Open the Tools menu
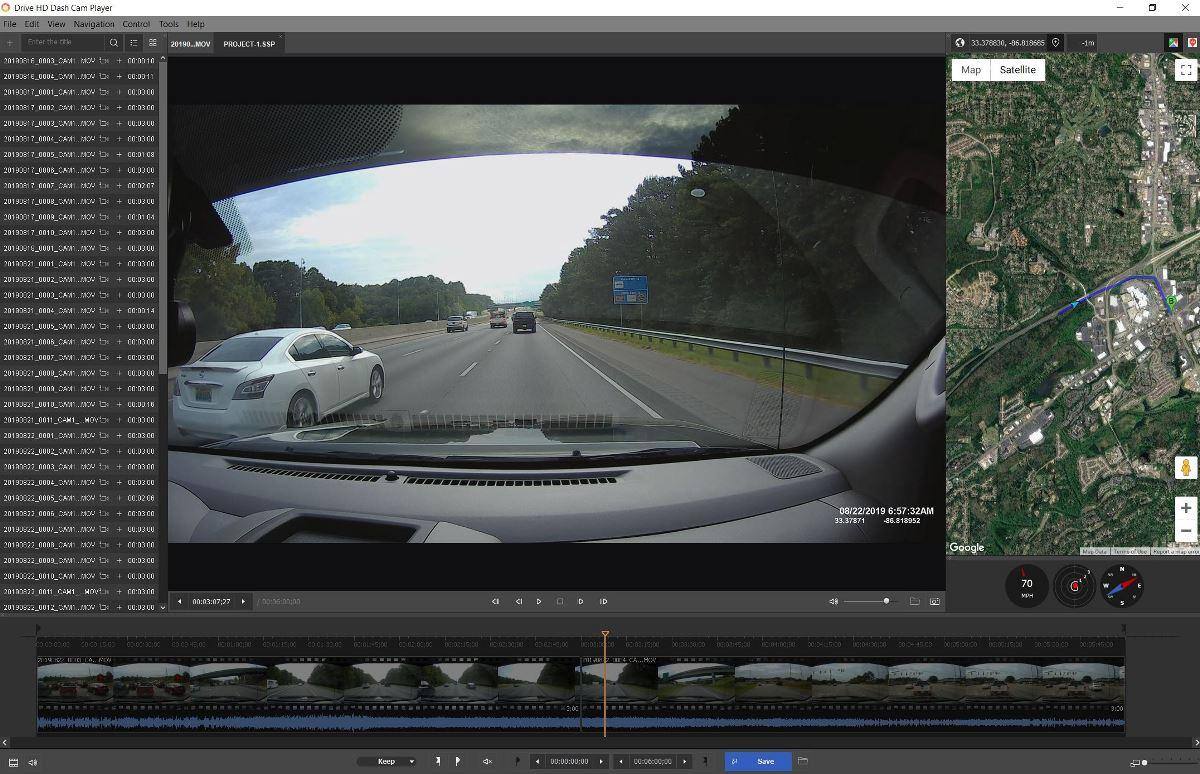The height and width of the screenshot is (774, 1200). pyautogui.click(x=168, y=24)
